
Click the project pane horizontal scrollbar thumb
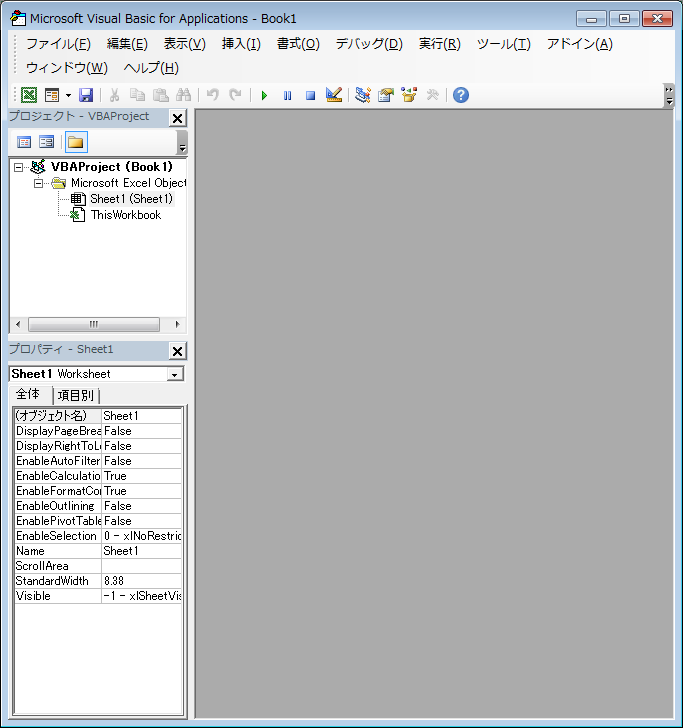pos(94,324)
